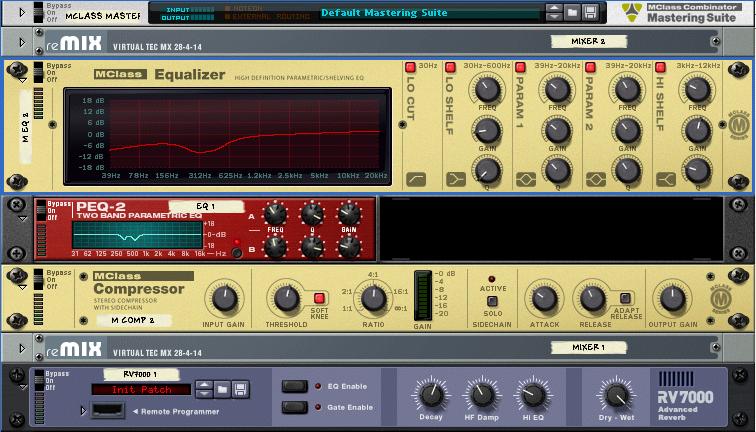Click the Param 1 bell curve icon
This screenshot has width=756, height=432.
(x=526, y=179)
